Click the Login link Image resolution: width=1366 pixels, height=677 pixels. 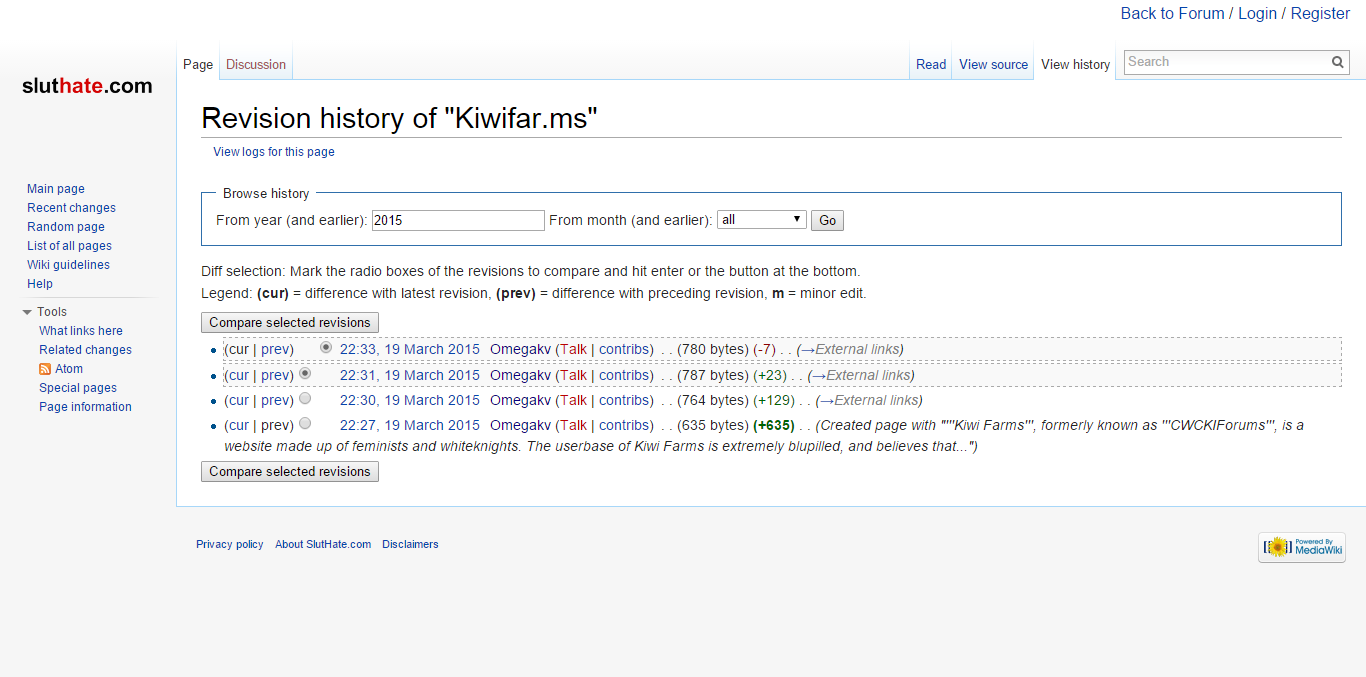pyautogui.click(x=1257, y=14)
